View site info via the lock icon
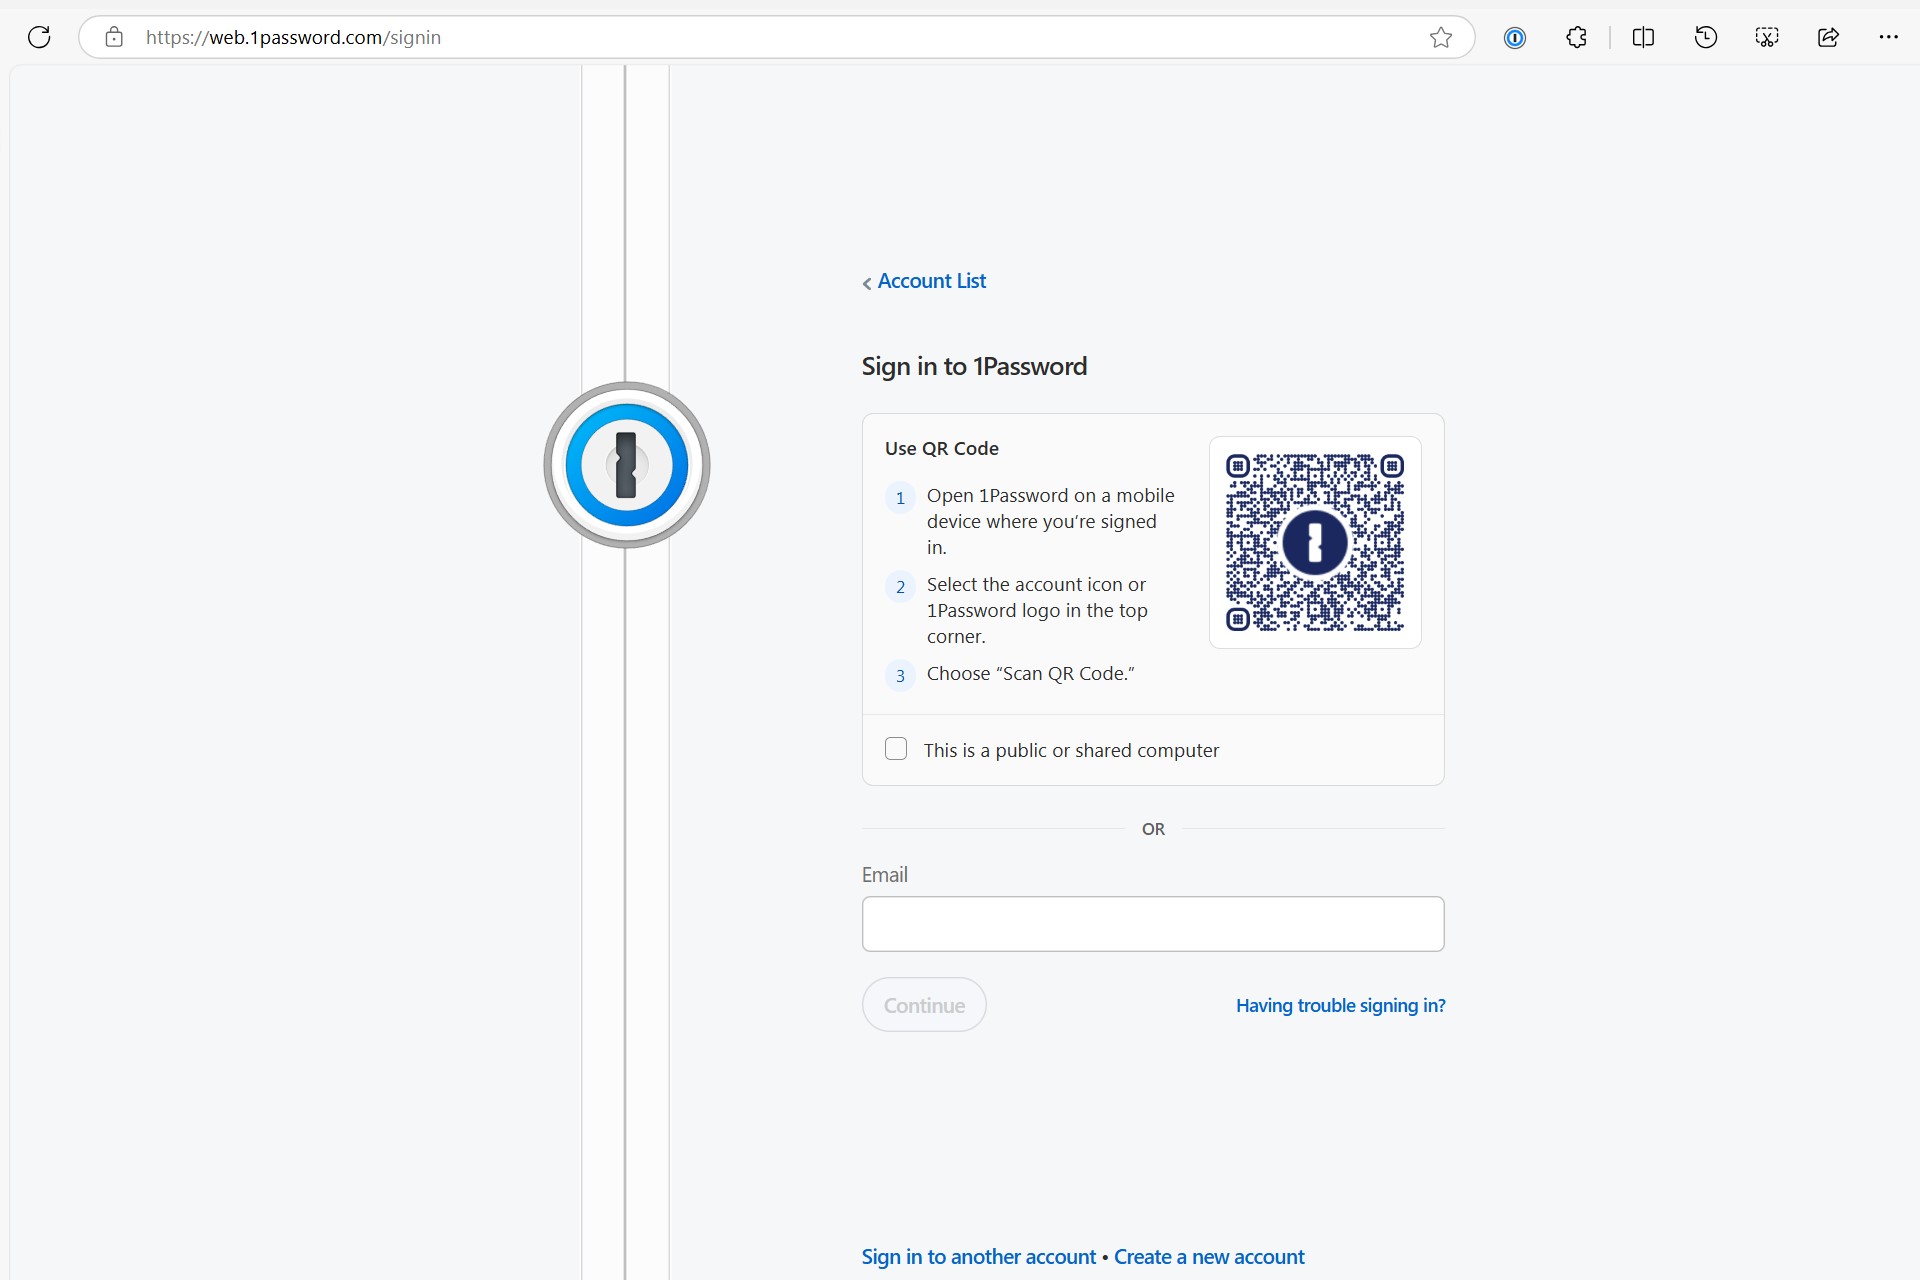This screenshot has width=1920, height=1280. [114, 37]
